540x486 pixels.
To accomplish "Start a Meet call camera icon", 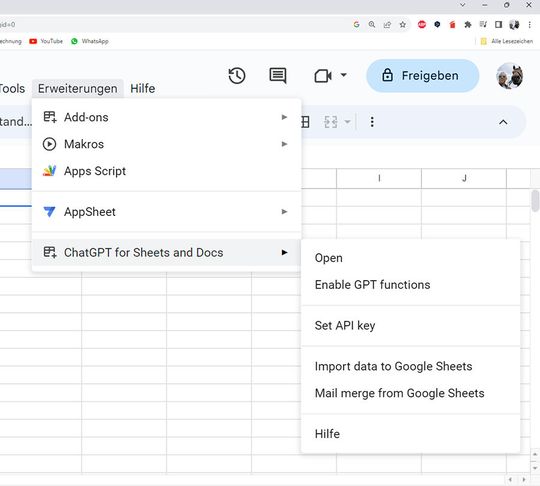I will coord(323,76).
